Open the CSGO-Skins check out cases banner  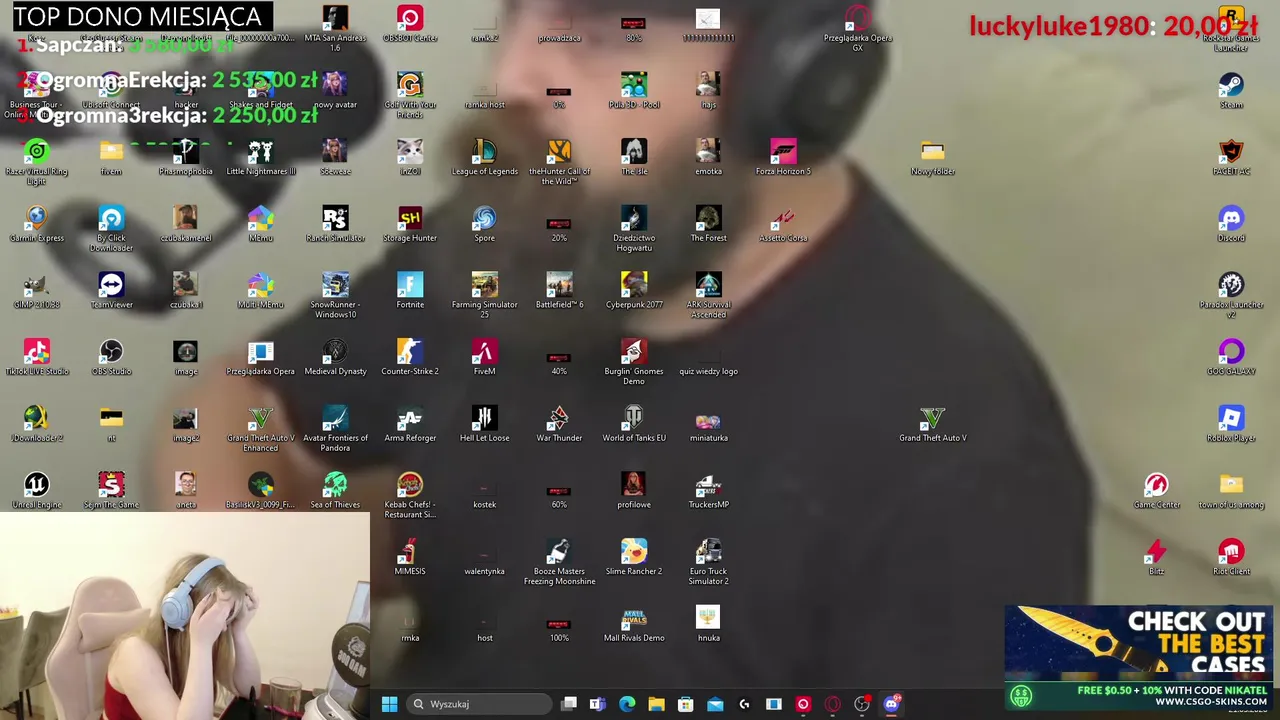(x=1139, y=657)
